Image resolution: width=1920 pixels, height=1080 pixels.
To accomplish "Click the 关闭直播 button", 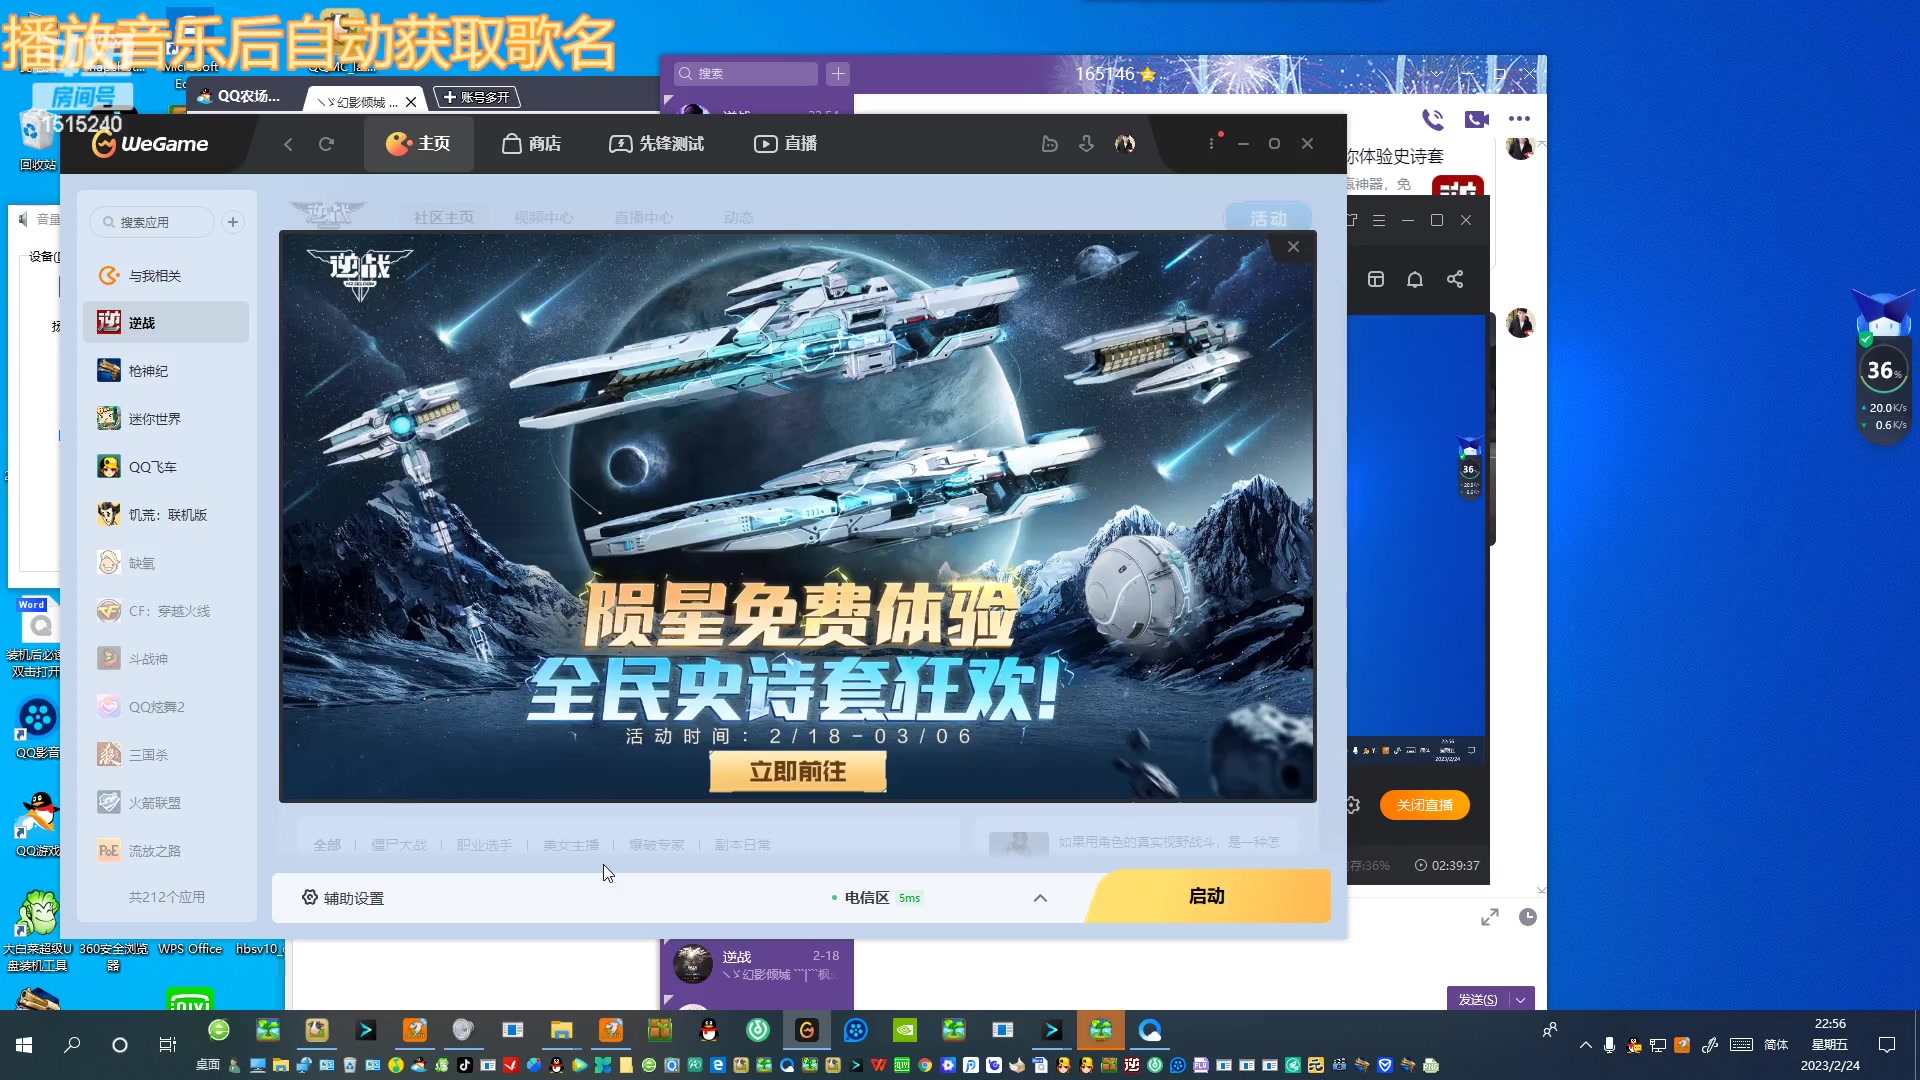I will 1424,805.
